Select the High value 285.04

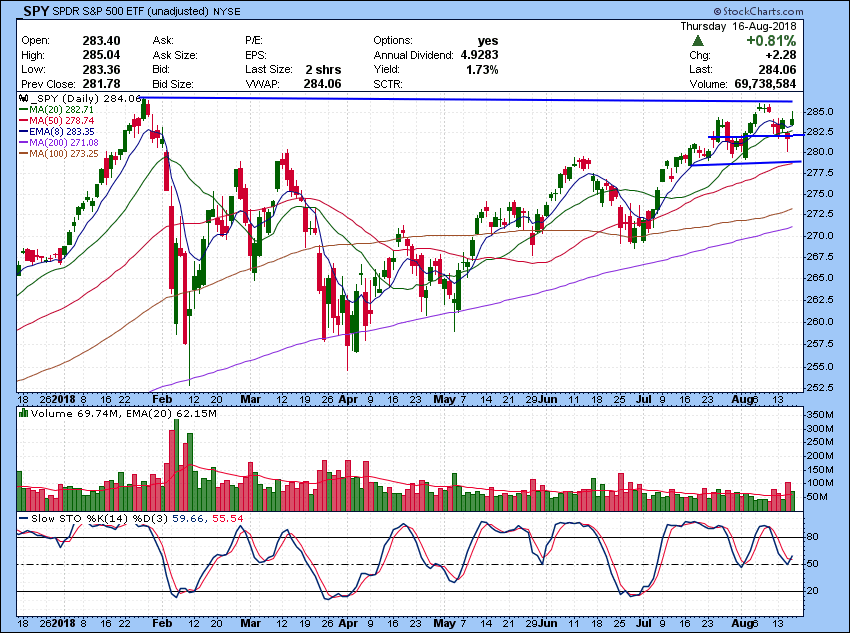[101, 55]
